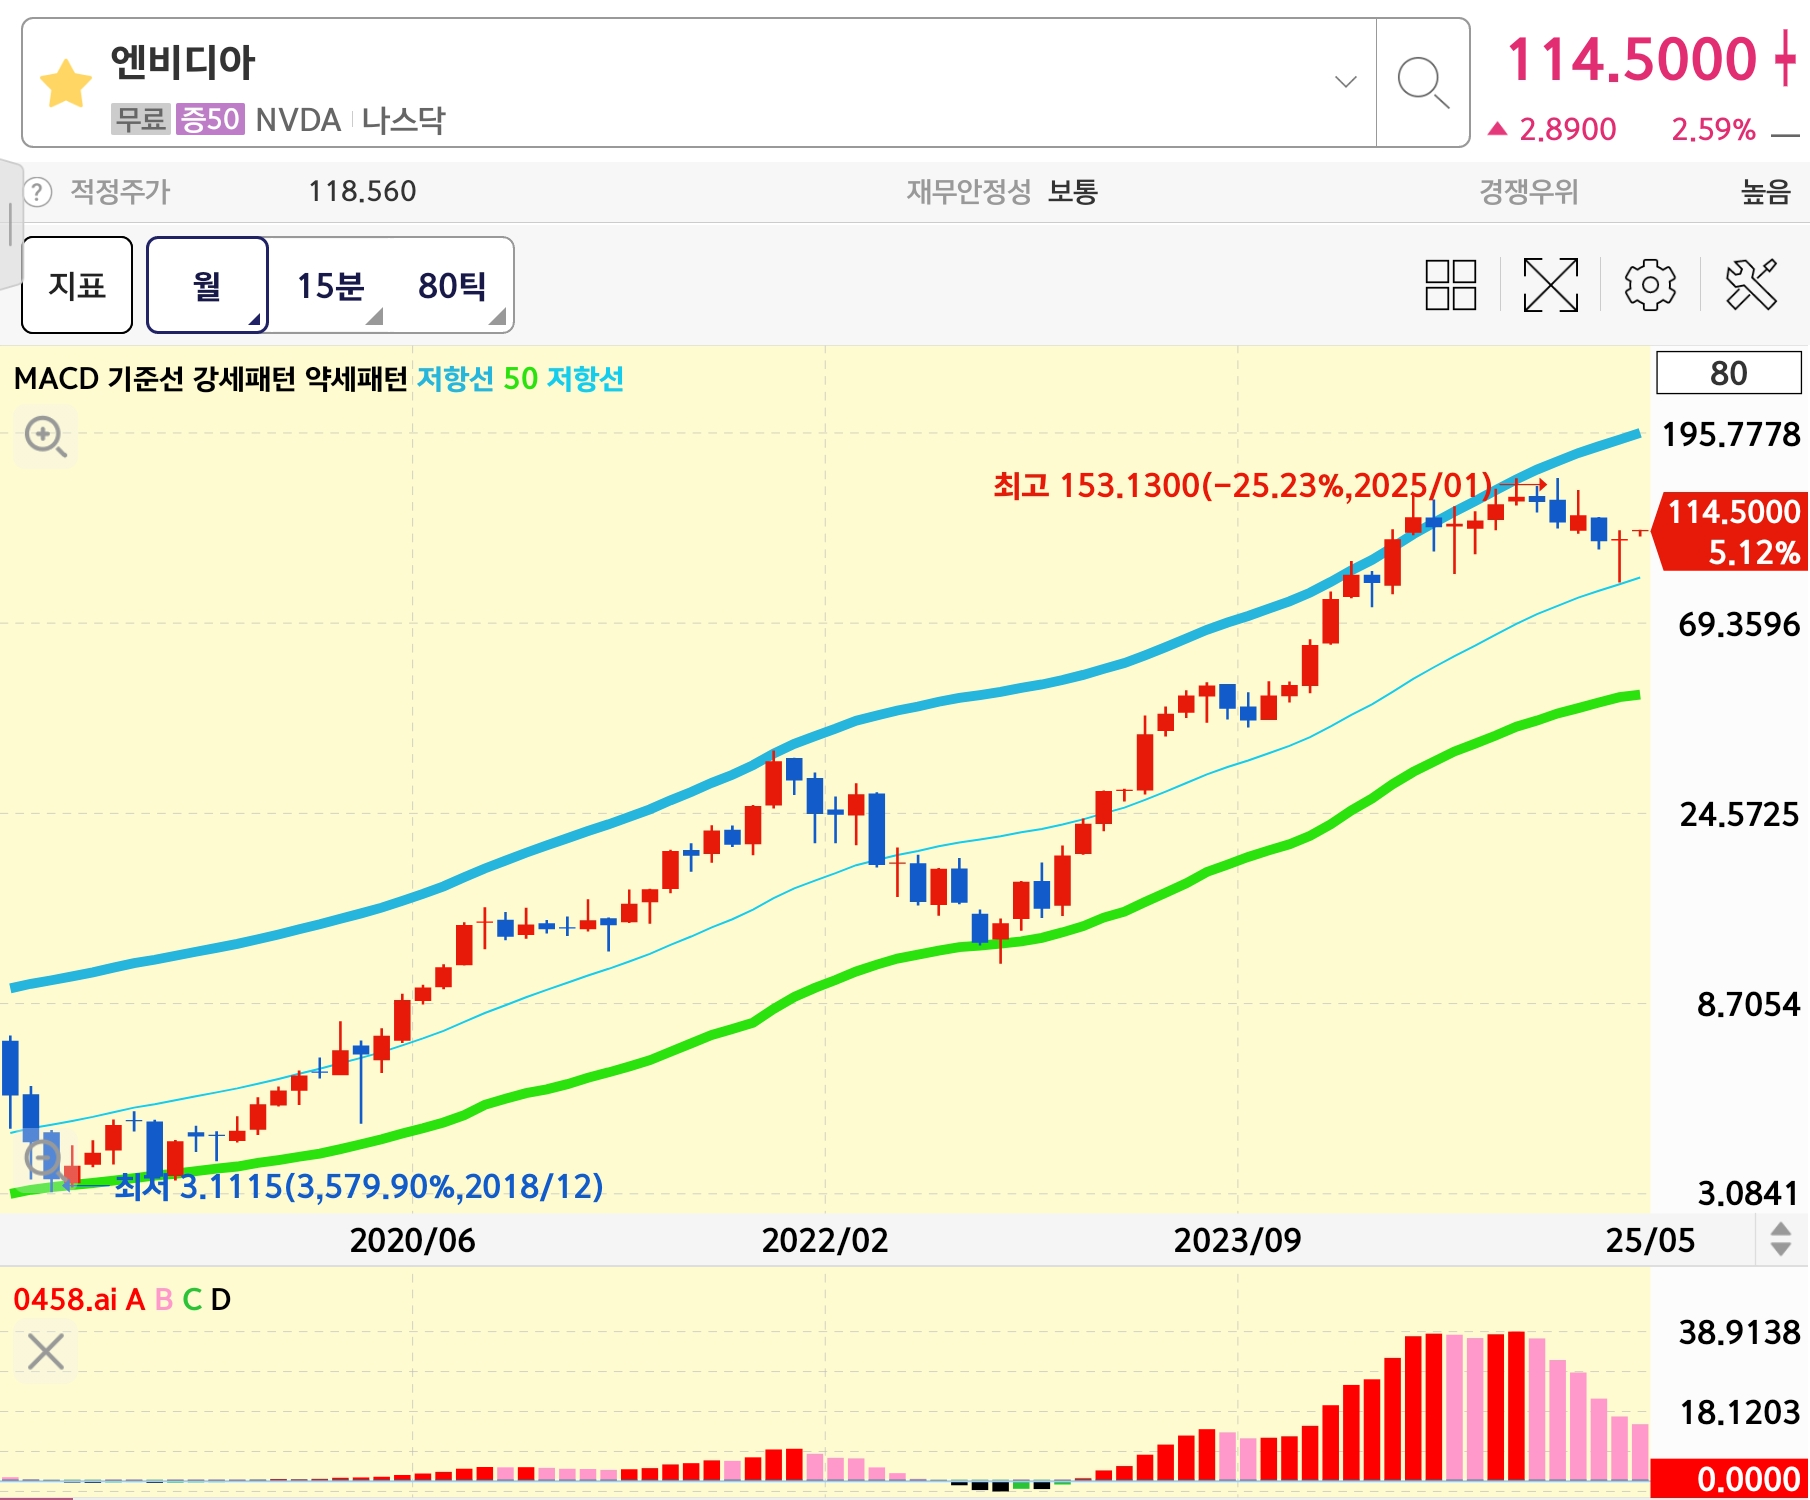The height and width of the screenshot is (1500, 1810).
Task: Click the 무료 badge
Action: (140, 119)
